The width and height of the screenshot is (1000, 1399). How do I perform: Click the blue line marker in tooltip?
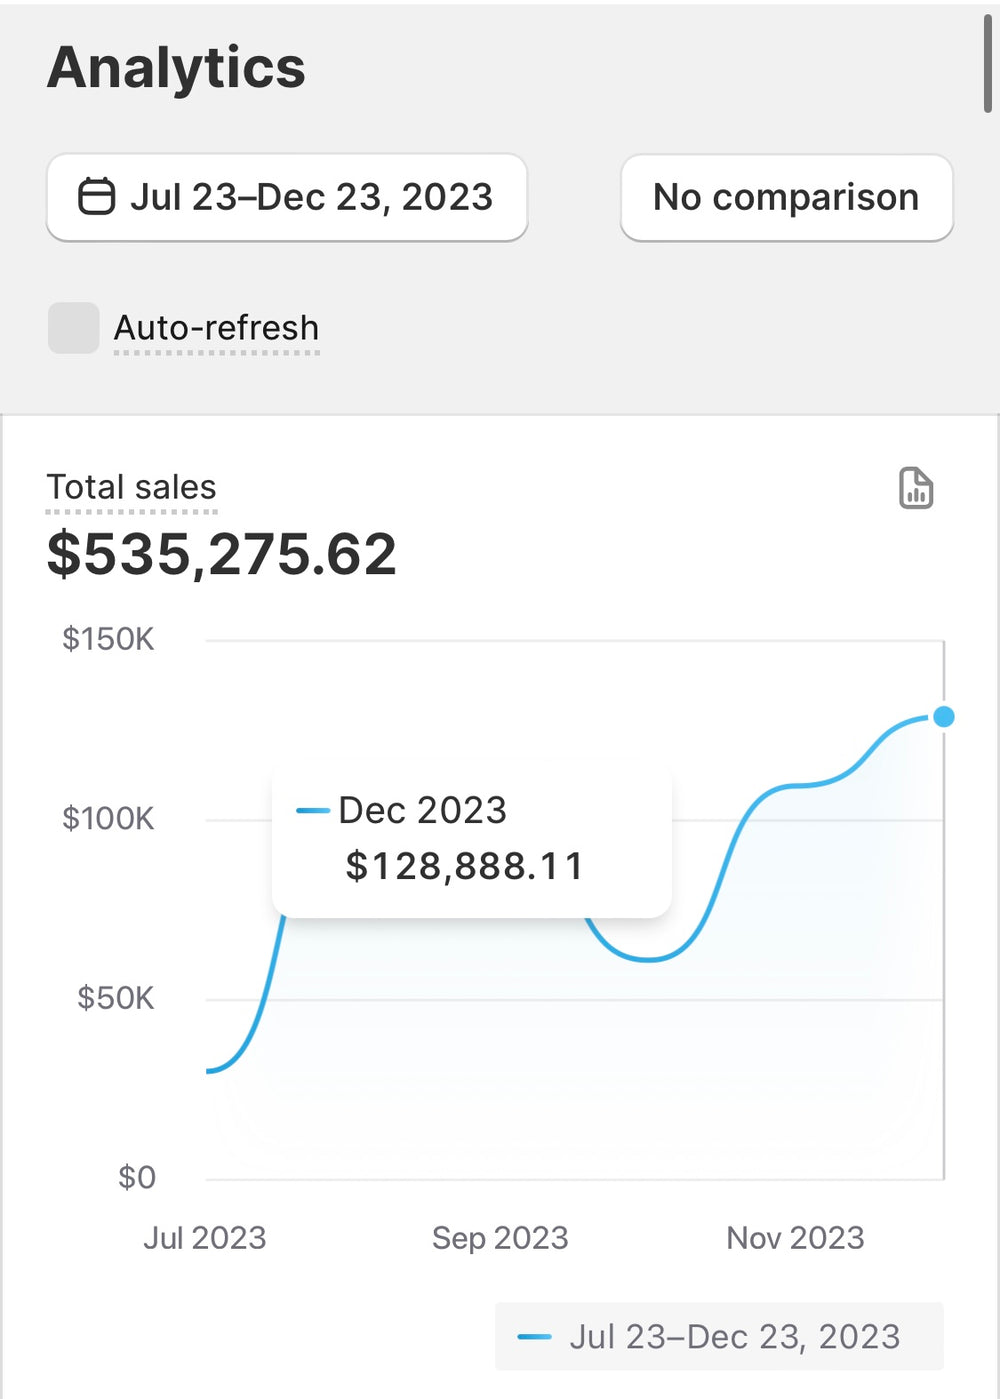313,811
